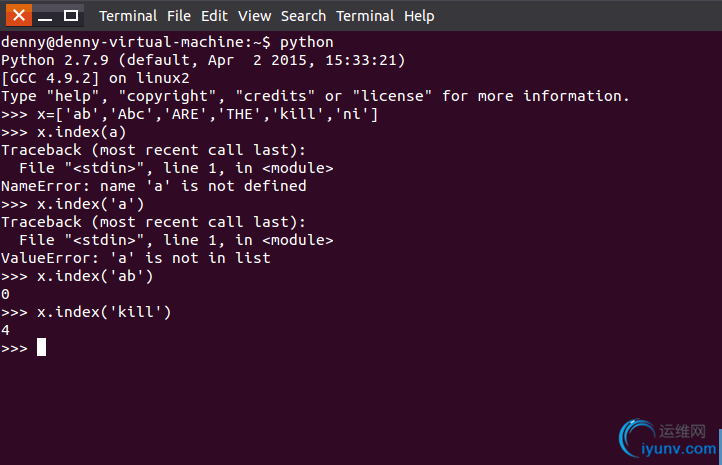Click the iyunv.com watermark logo

[x=668, y=439]
